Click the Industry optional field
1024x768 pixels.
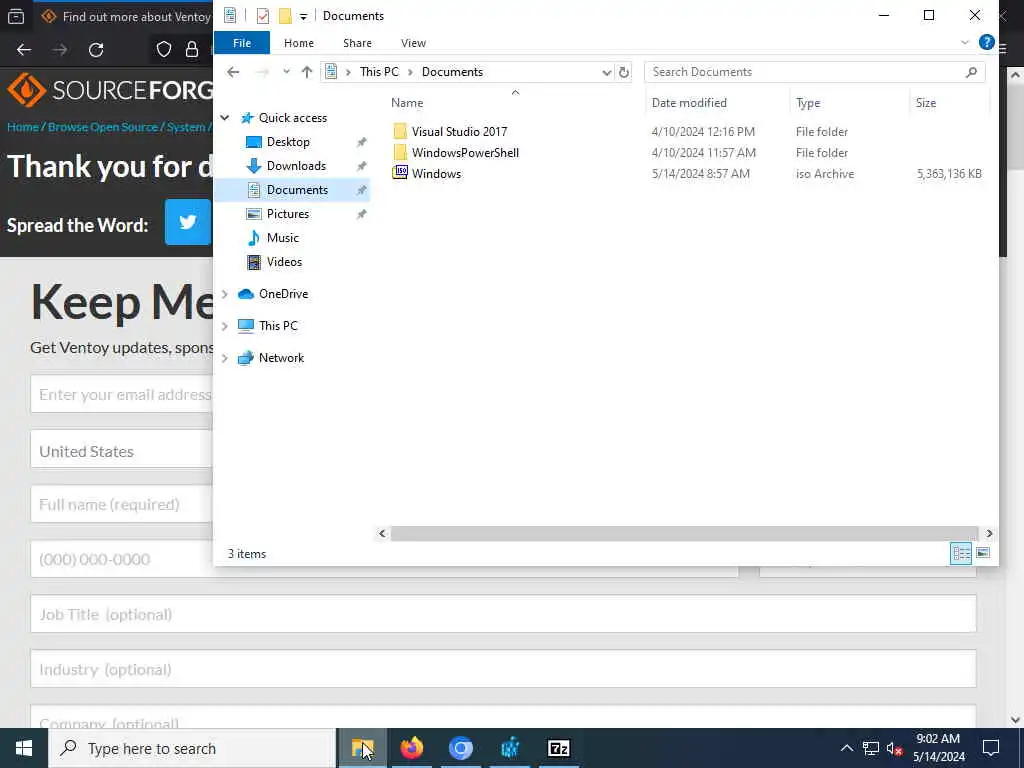[504, 669]
